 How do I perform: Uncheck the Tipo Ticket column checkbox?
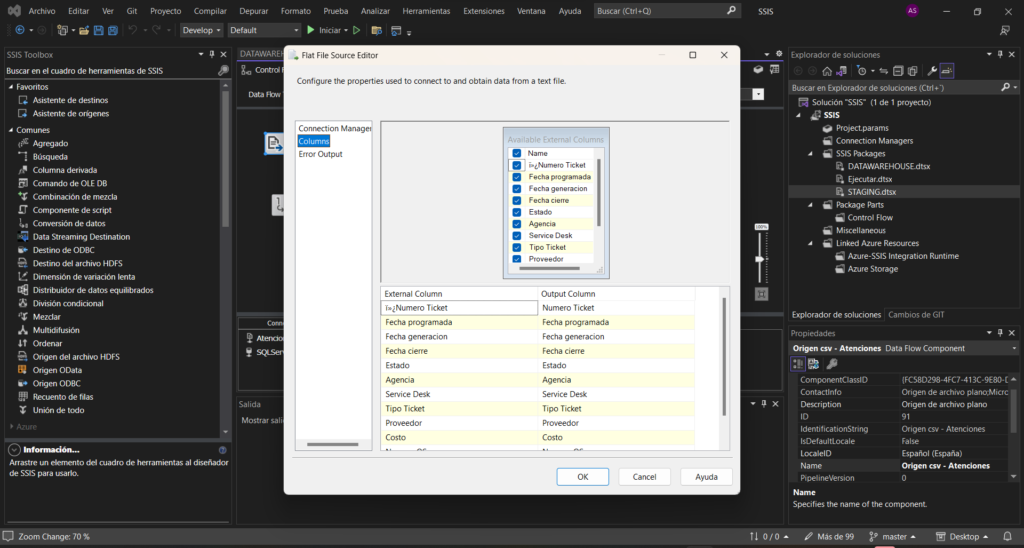click(517, 247)
